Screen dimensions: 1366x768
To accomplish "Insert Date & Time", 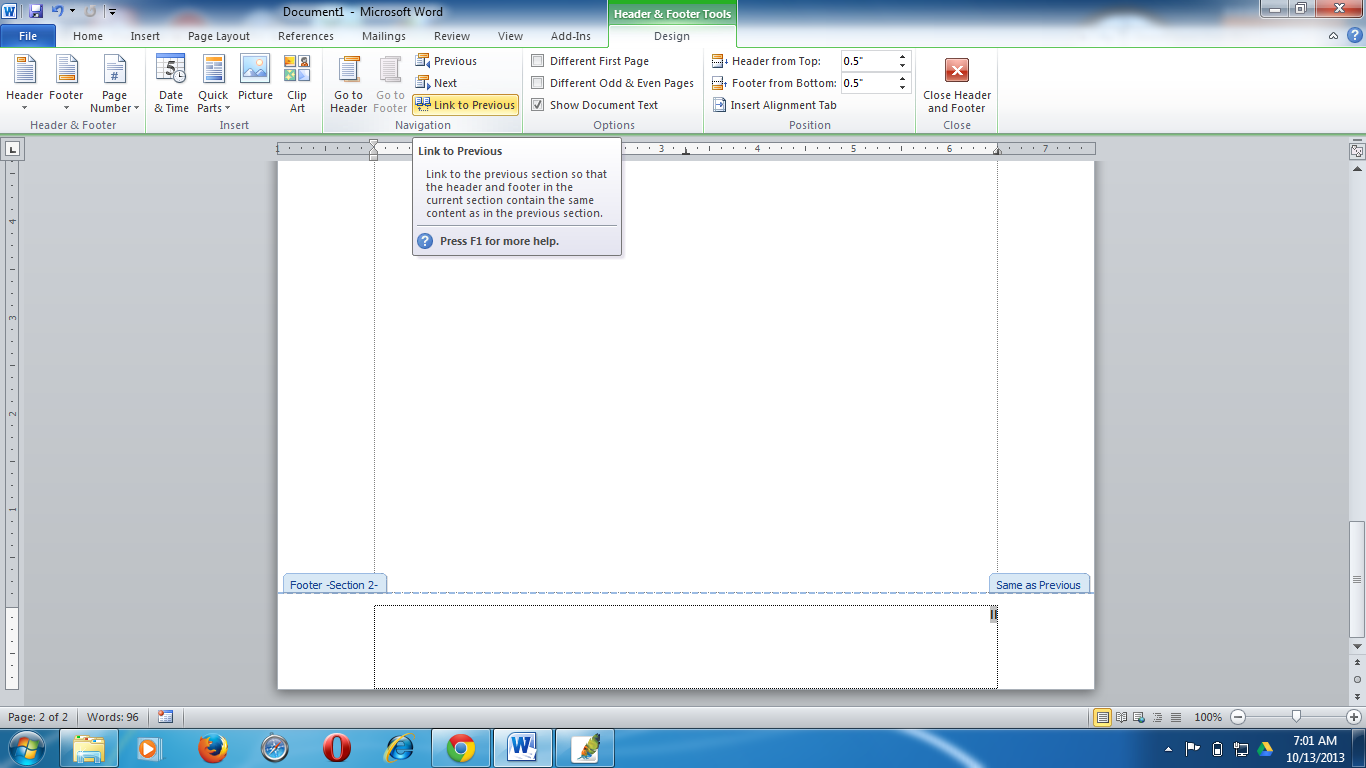I will 171,84.
